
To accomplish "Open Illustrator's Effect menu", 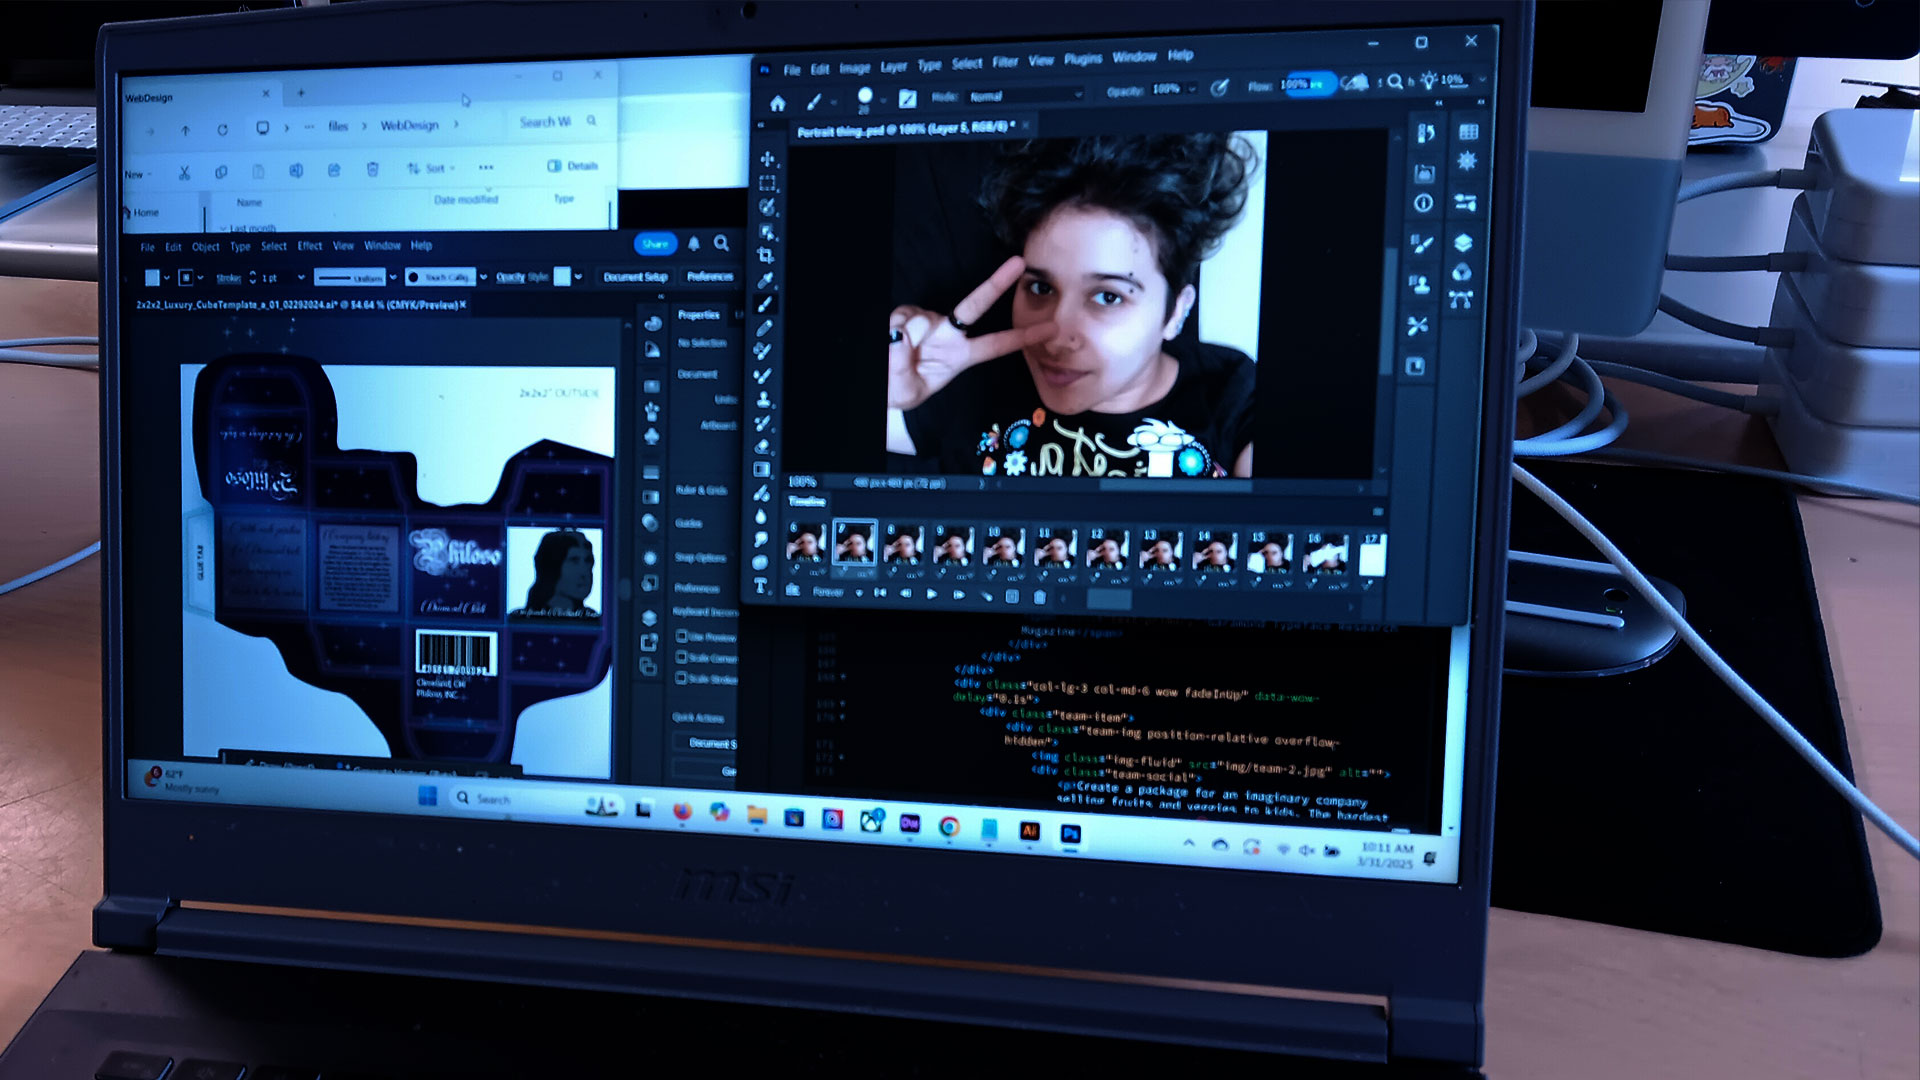I will click(310, 246).
